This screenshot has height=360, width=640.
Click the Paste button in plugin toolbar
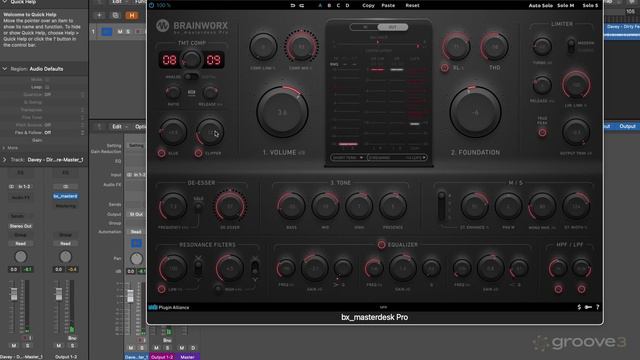[388, 5]
